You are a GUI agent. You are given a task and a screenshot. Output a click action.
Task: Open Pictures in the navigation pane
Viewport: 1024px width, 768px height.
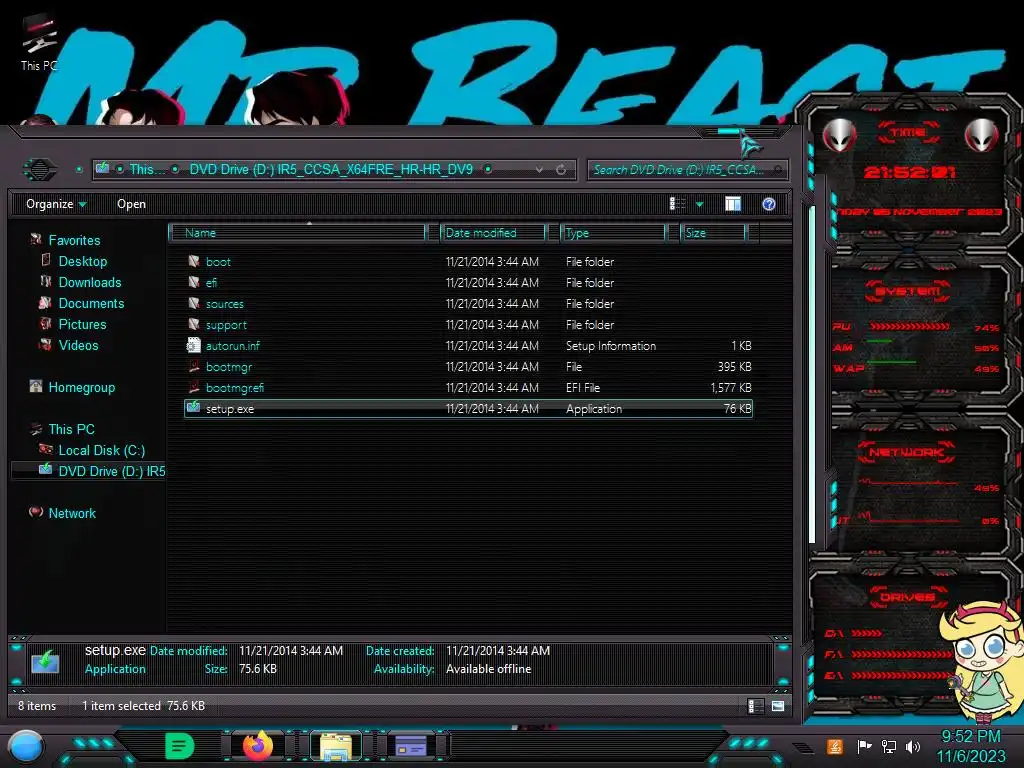pyautogui.click(x=82, y=324)
